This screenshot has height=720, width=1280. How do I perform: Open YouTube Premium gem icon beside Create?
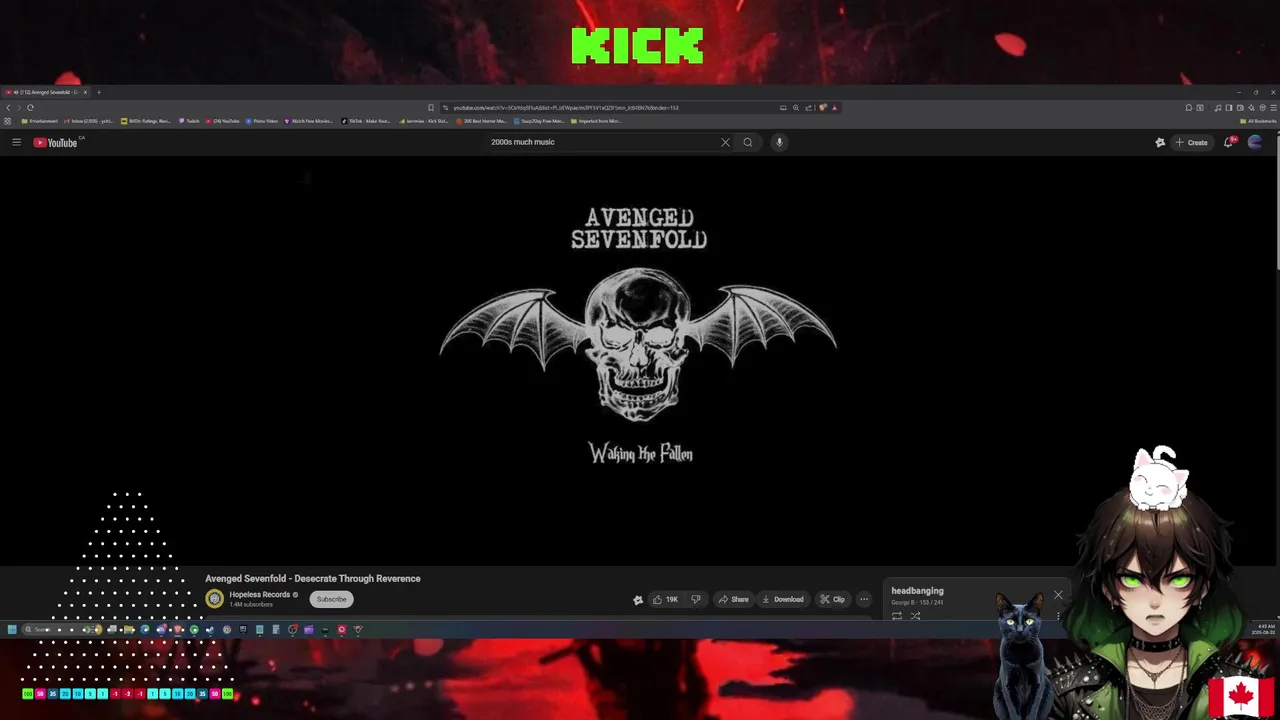(x=1160, y=142)
